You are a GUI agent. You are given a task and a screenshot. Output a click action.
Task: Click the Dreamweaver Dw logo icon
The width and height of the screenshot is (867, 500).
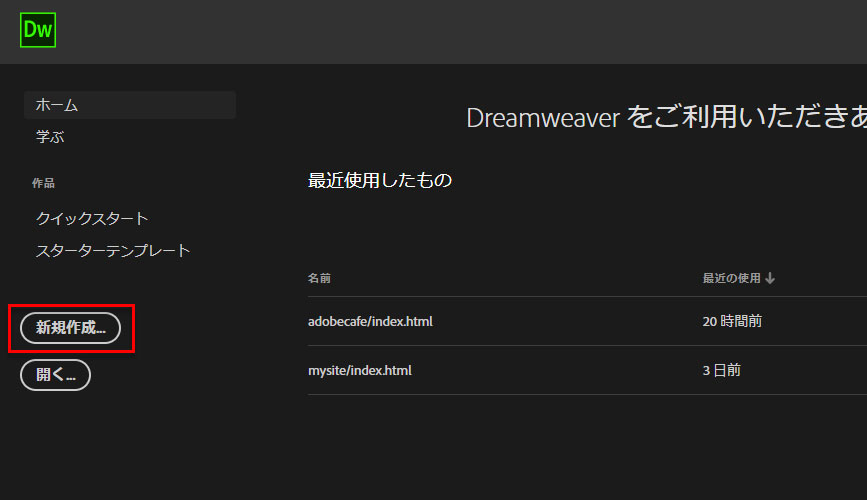(x=37, y=30)
